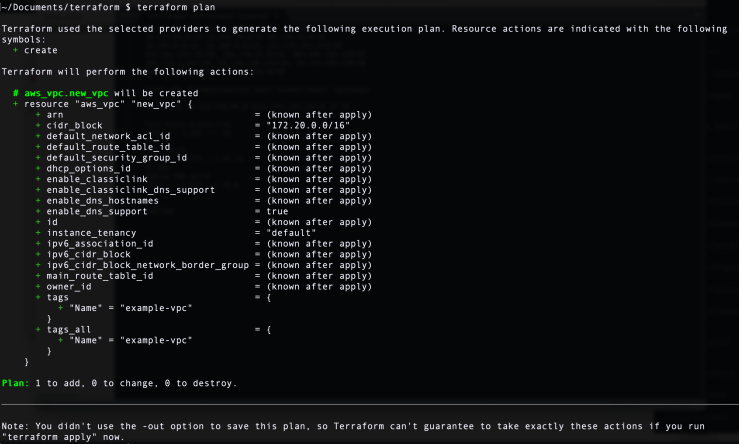Click the plus icon next to tags_all
The width and height of the screenshot is (739, 444).
(x=38, y=329)
